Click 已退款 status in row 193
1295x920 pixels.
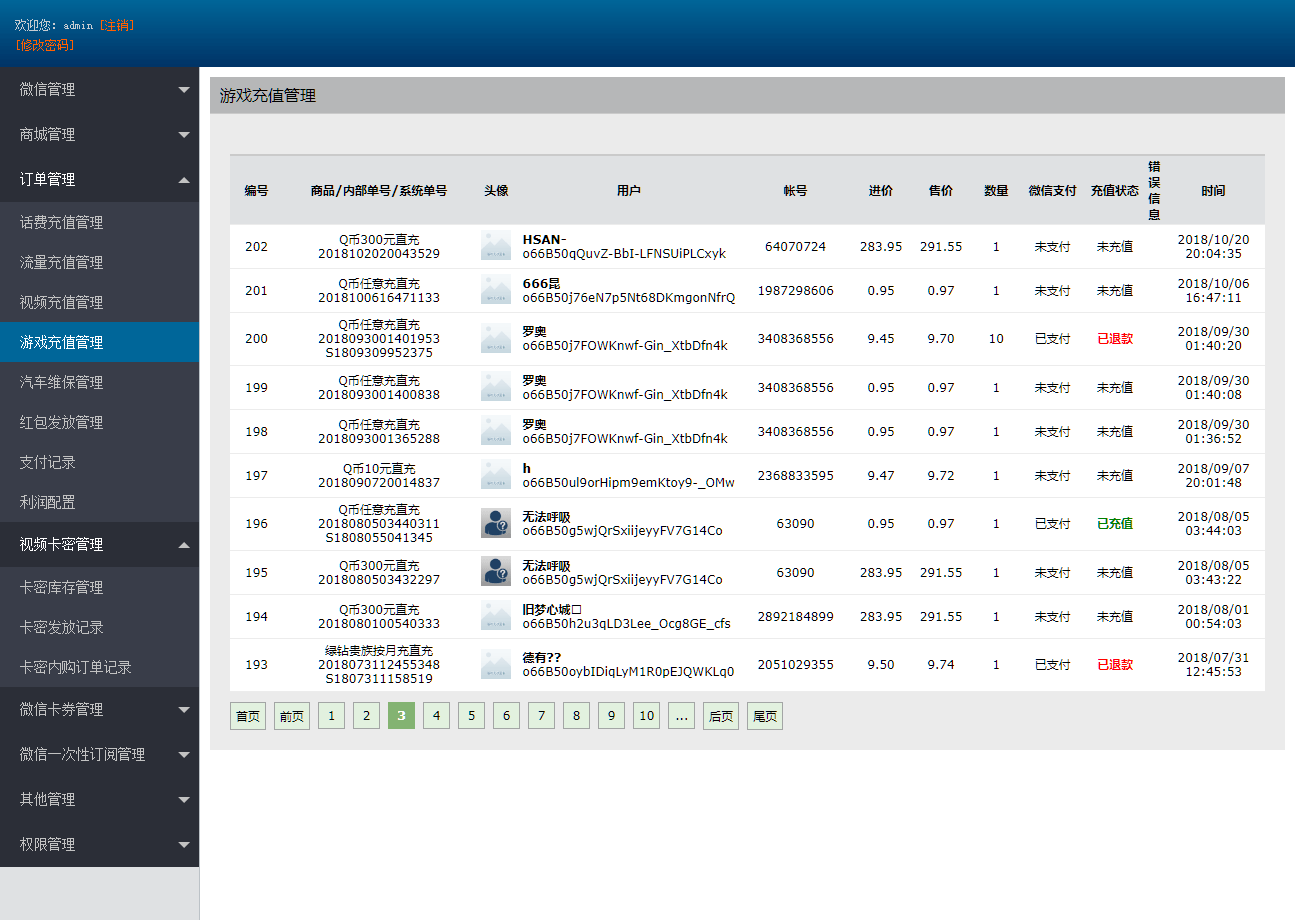(x=1115, y=664)
